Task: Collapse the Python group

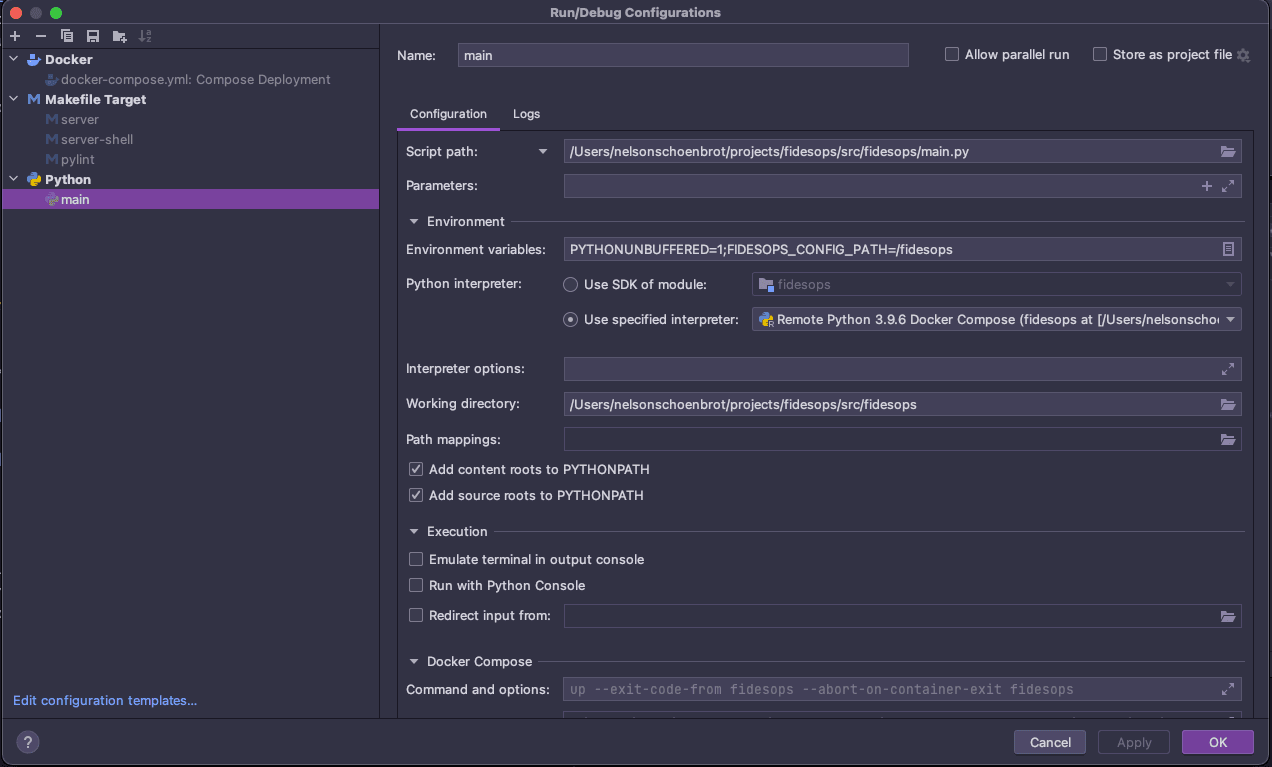Action: pyautogui.click(x=14, y=179)
